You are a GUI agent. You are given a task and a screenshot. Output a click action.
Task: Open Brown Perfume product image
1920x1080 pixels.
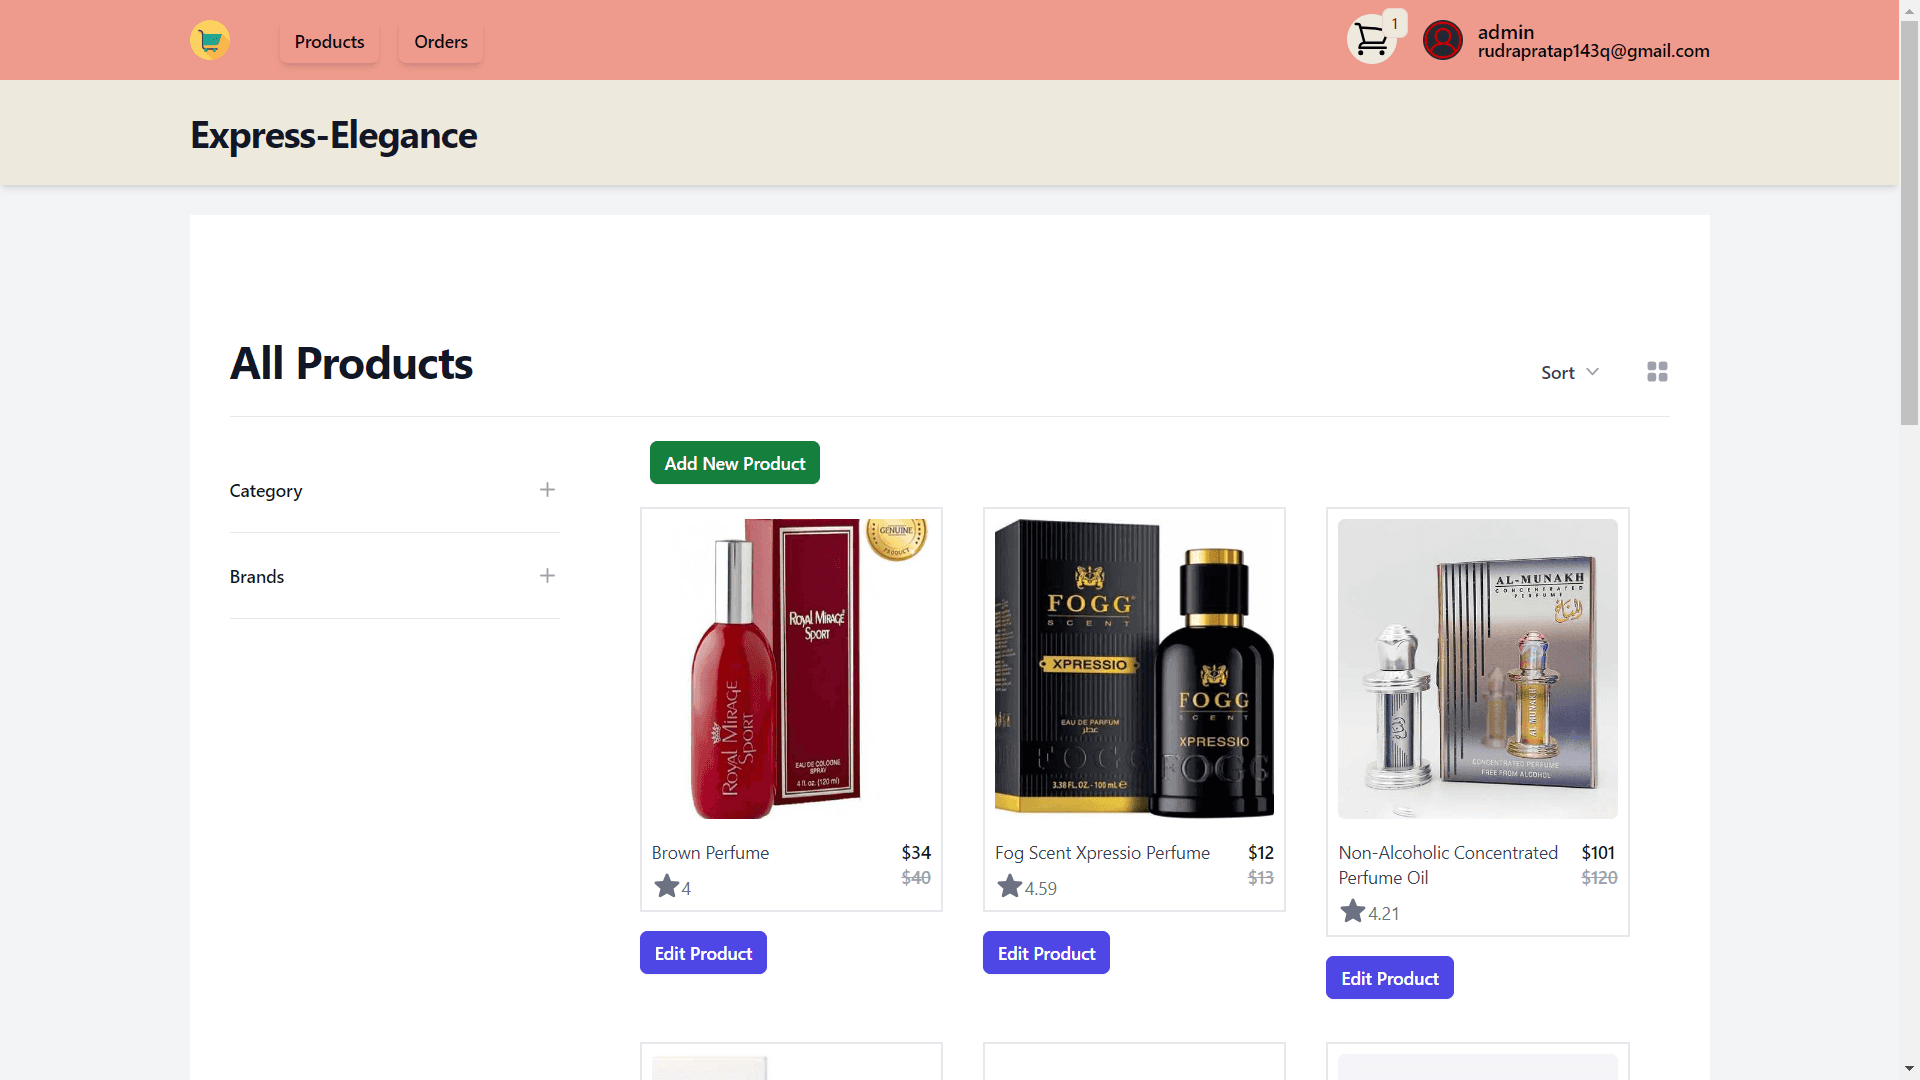pos(791,669)
